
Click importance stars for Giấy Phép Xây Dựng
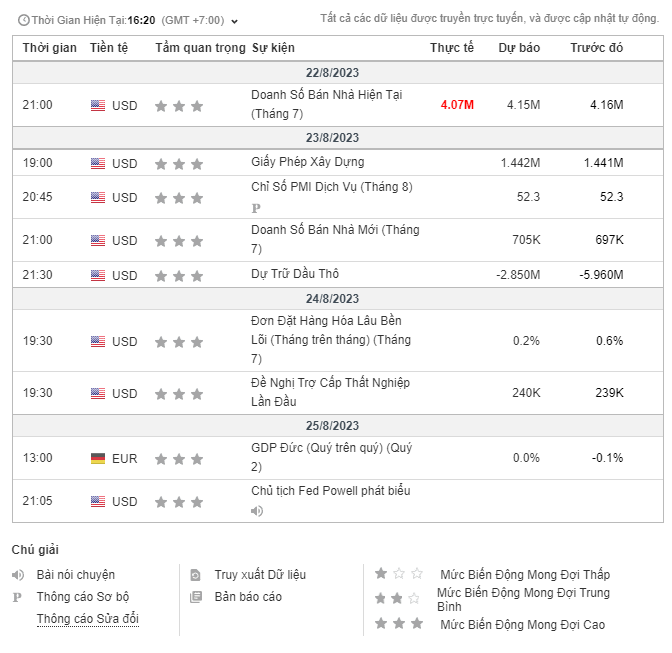pyautogui.click(x=179, y=163)
